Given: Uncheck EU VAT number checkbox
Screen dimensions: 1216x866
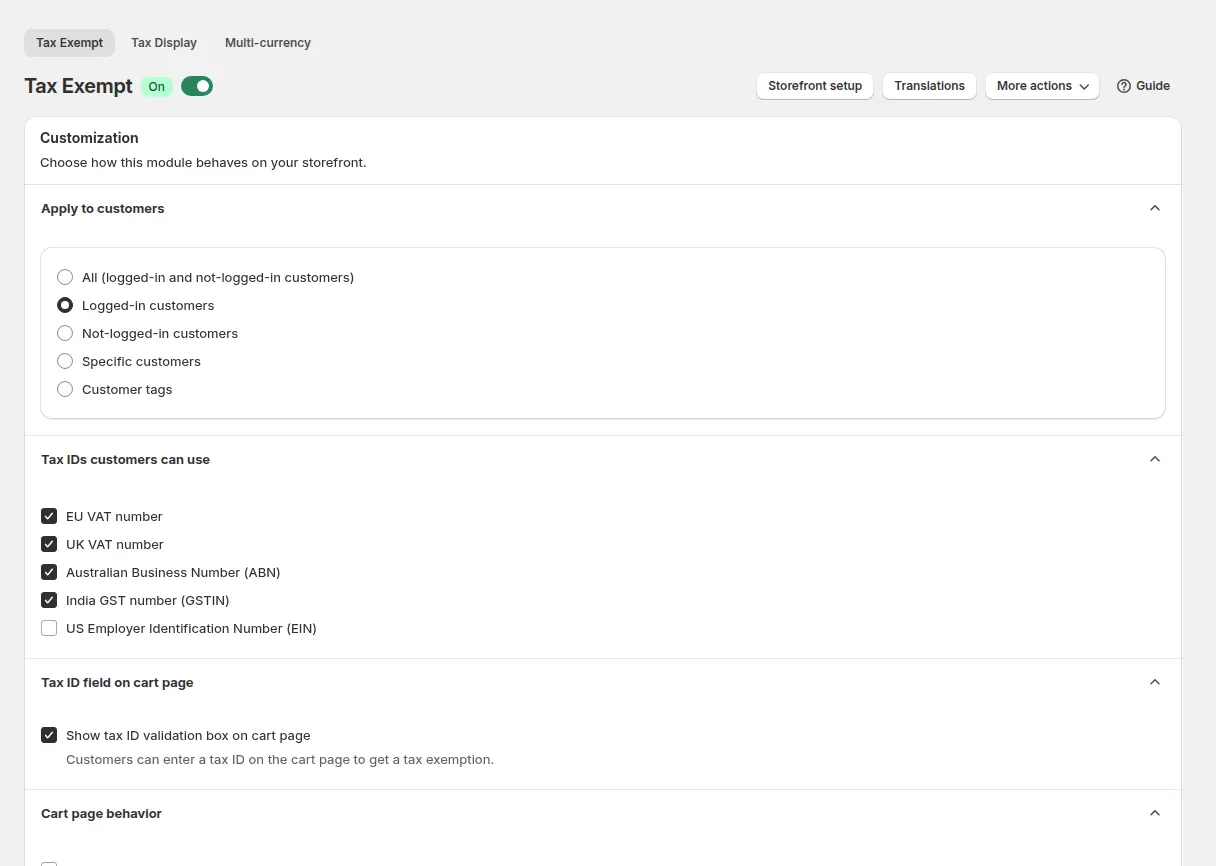Looking at the screenshot, I should click(x=49, y=516).
